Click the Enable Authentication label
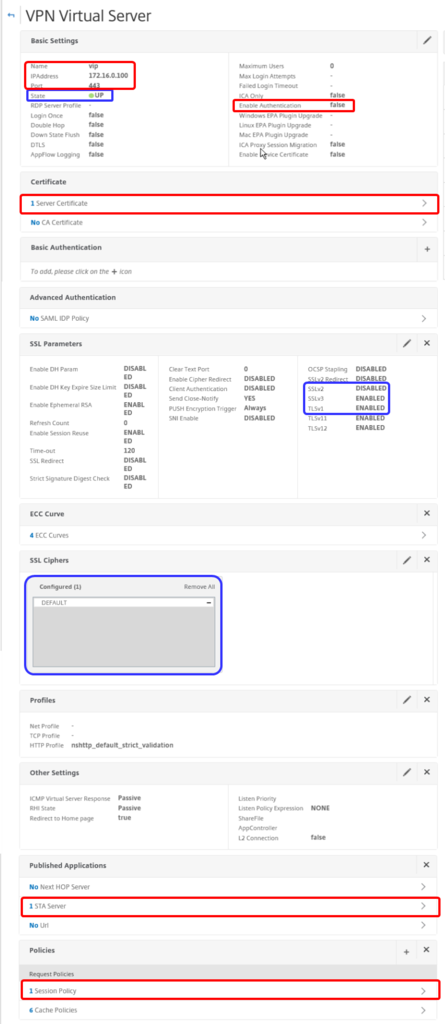445x1024 pixels. pos(270,104)
